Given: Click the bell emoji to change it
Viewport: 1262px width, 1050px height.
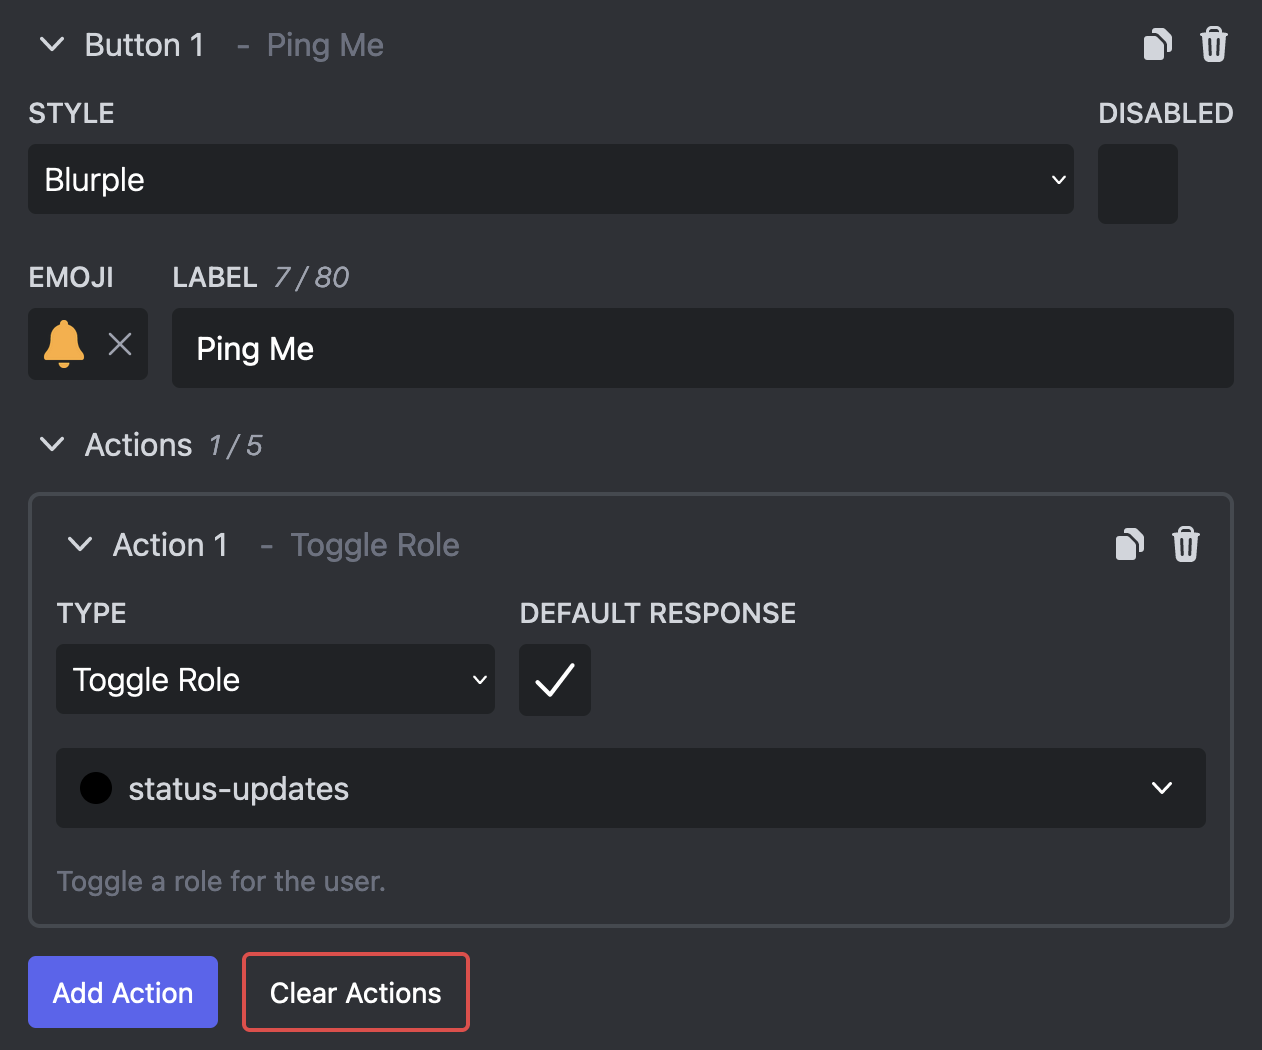Looking at the screenshot, I should [65, 344].
